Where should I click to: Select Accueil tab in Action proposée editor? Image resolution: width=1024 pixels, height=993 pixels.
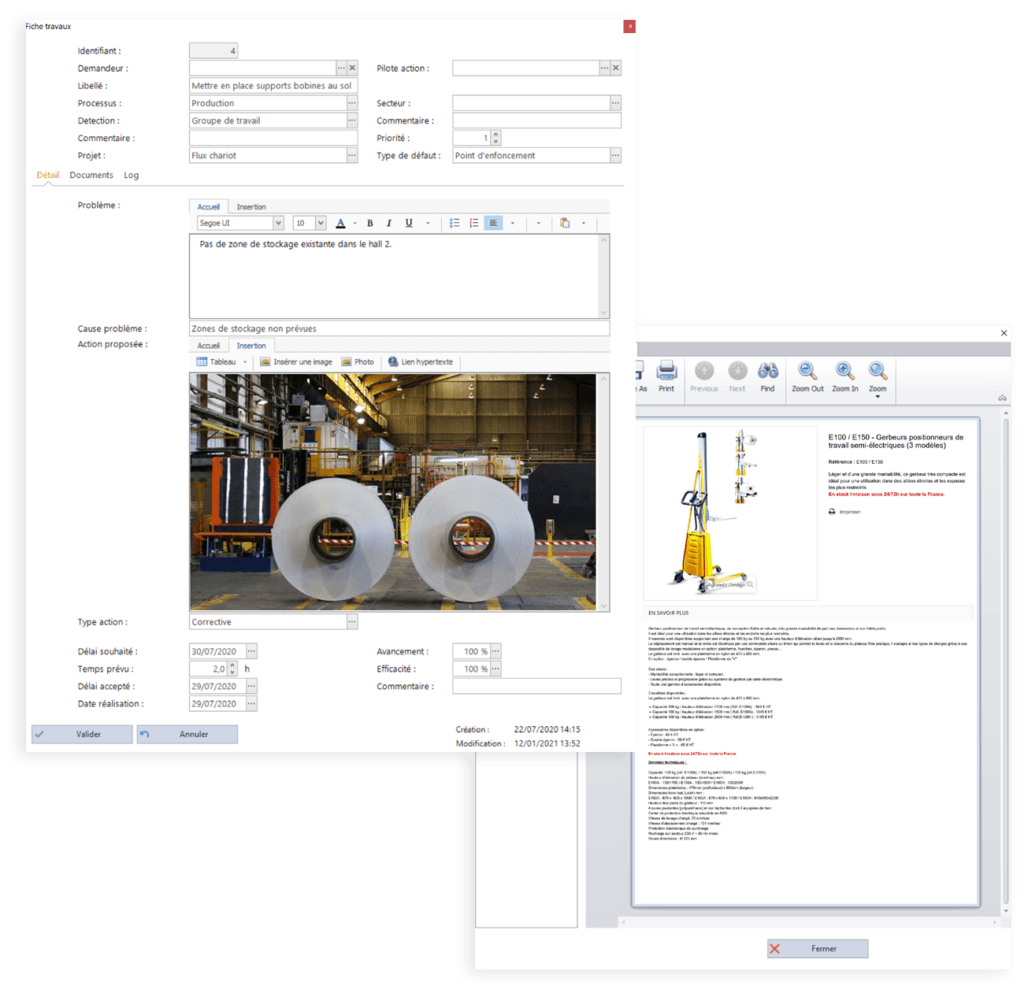point(209,346)
